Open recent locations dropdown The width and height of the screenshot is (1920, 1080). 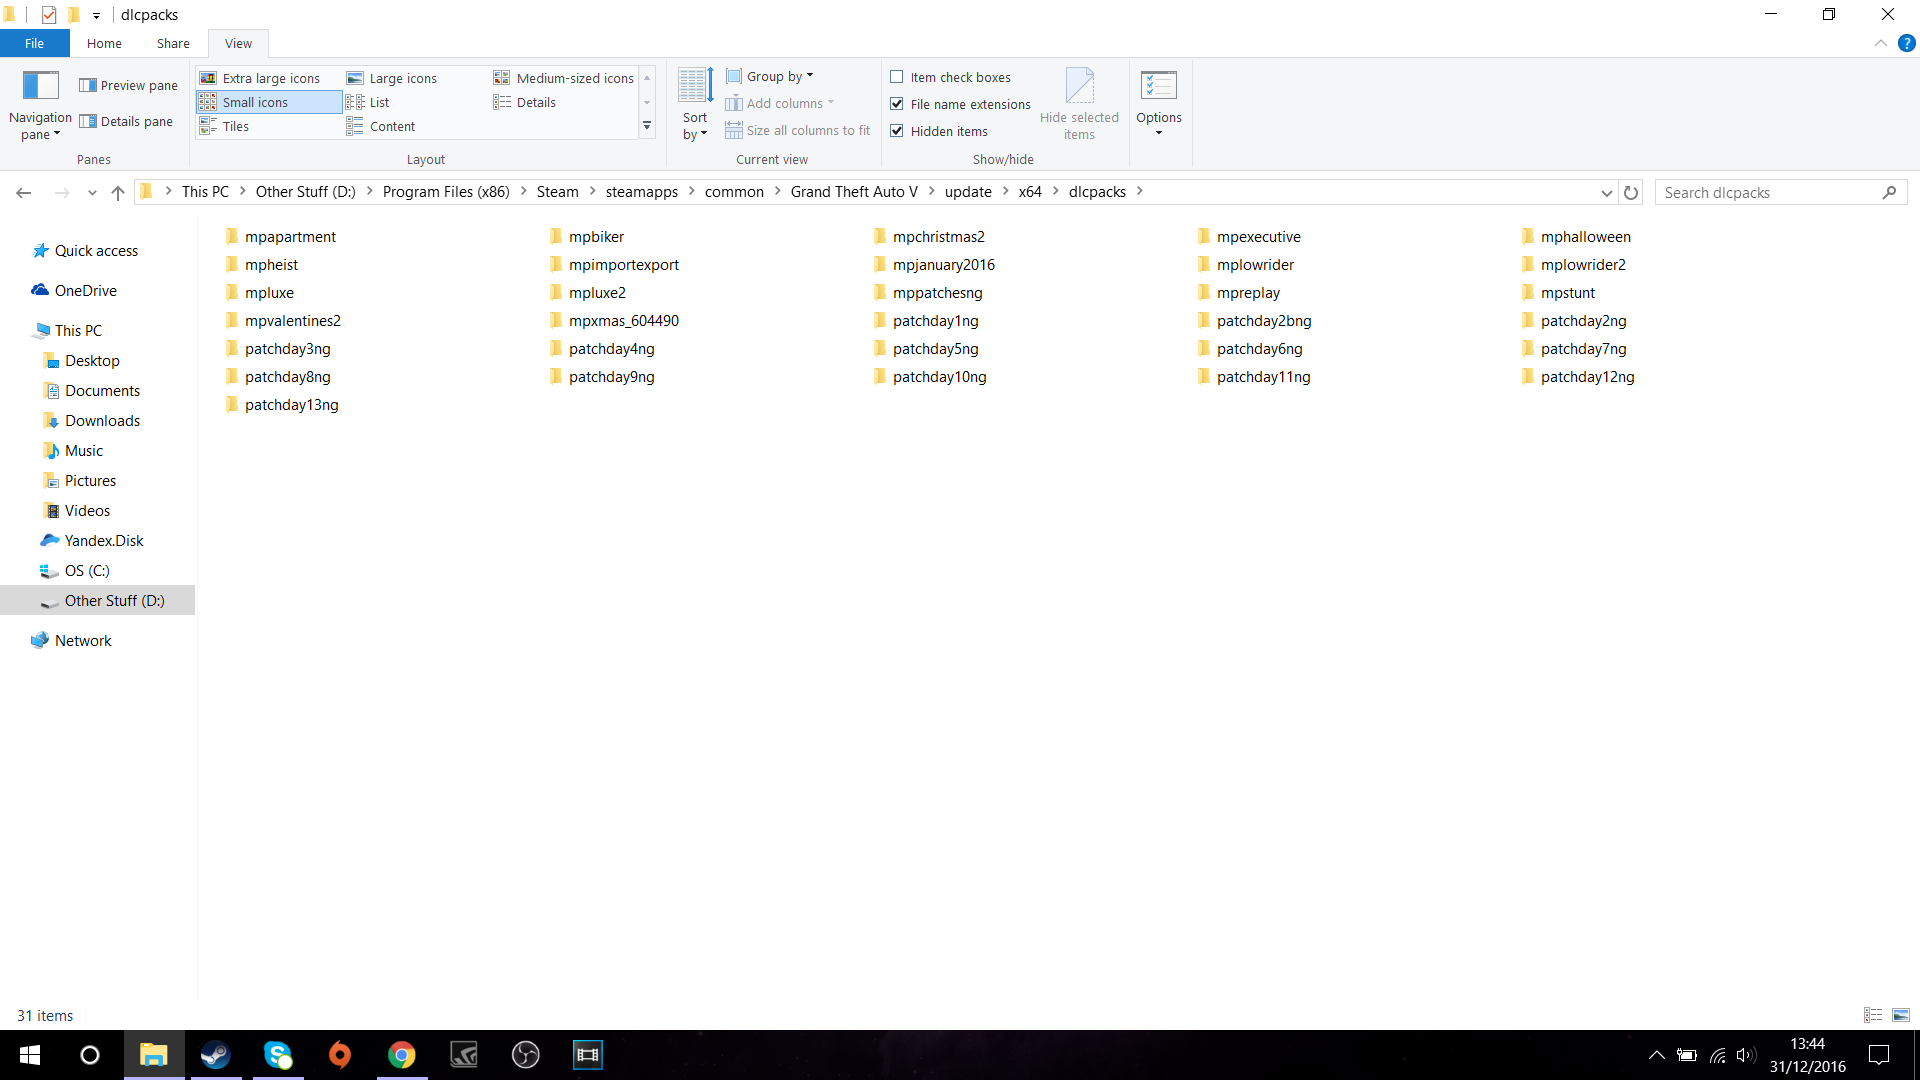pos(92,192)
